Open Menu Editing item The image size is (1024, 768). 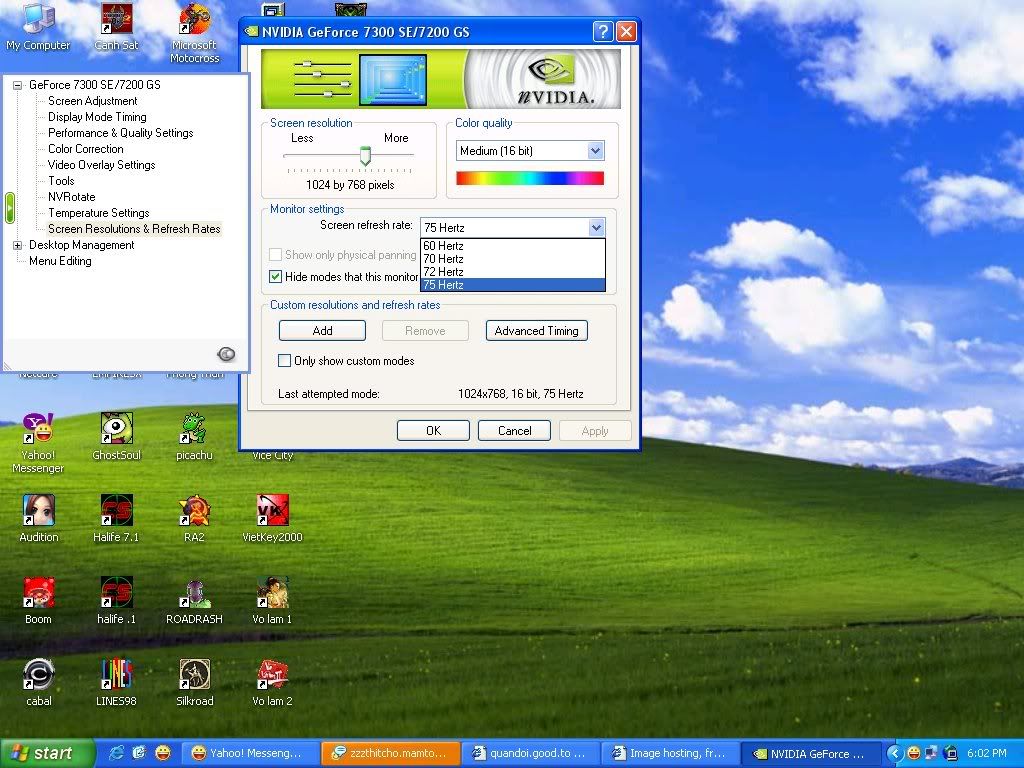click(x=60, y=261)
